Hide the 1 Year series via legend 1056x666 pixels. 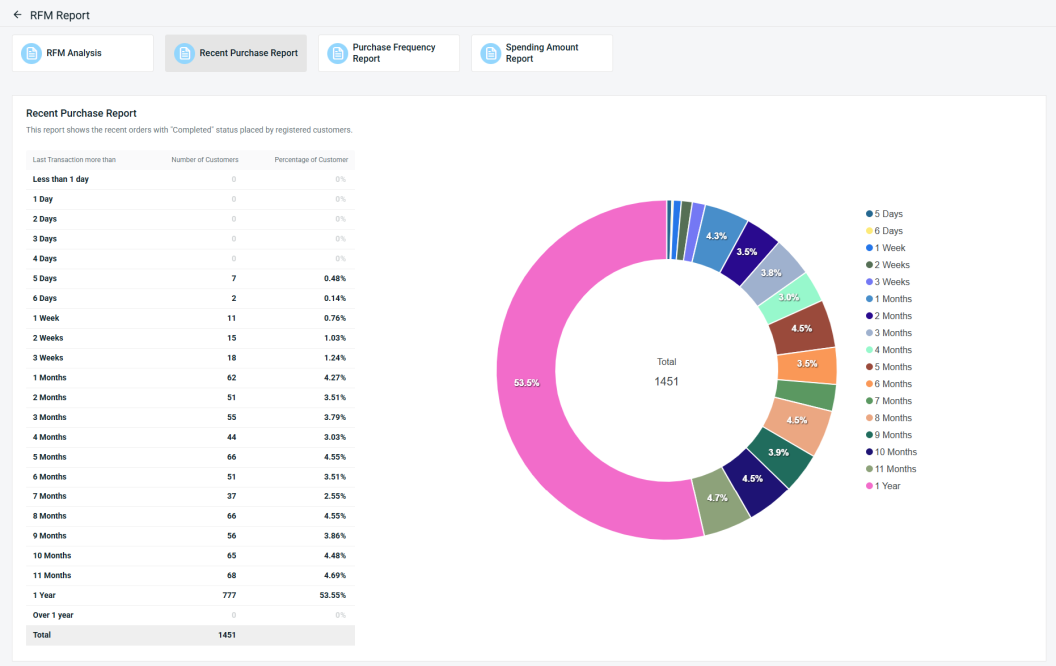click(887, 486)
